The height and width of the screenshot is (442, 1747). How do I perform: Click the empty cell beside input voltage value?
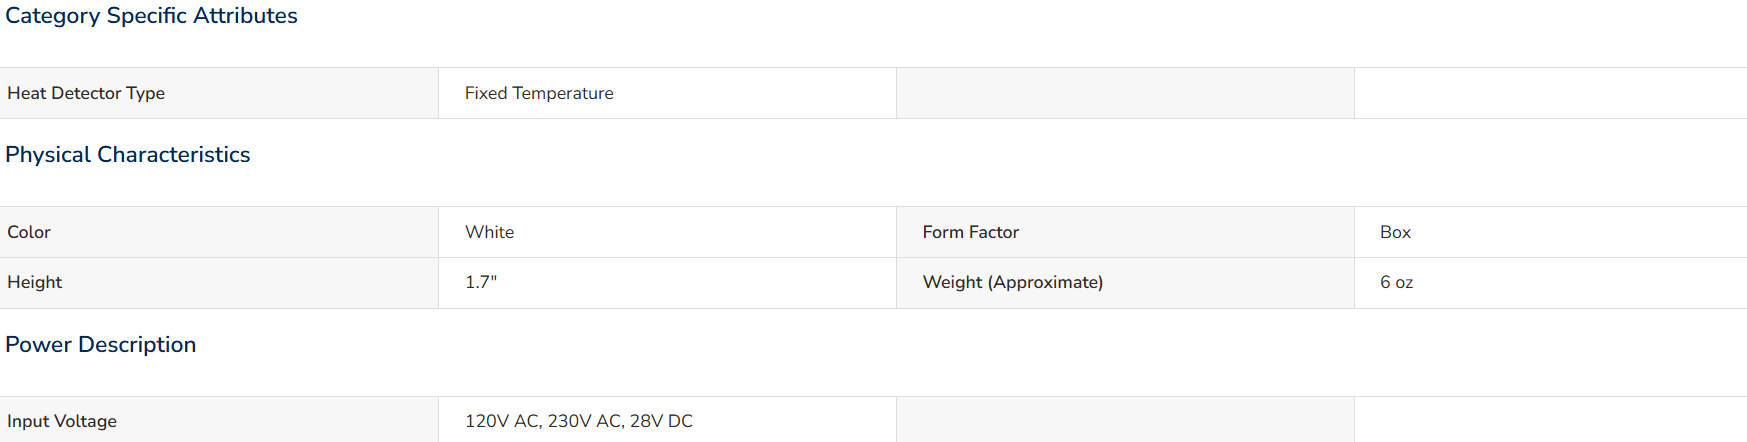(1125, 420)
